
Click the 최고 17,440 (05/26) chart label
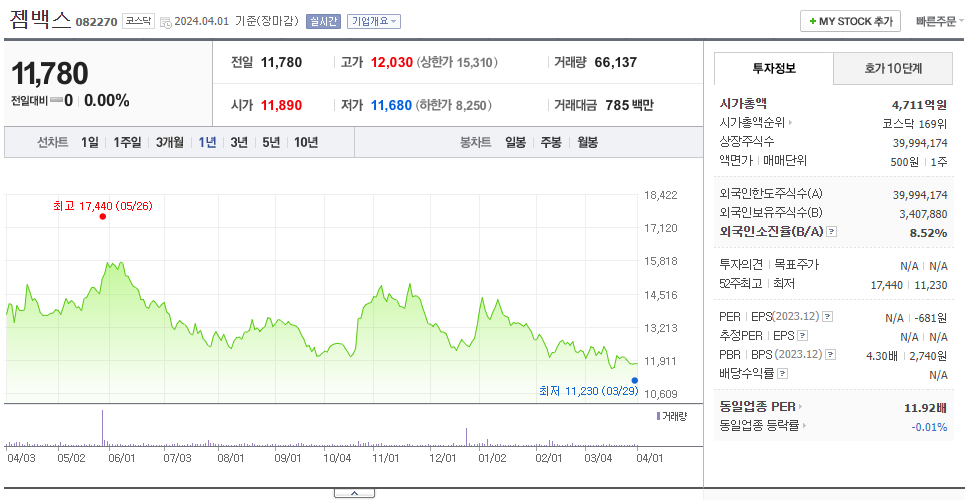(x=102, y=206)
